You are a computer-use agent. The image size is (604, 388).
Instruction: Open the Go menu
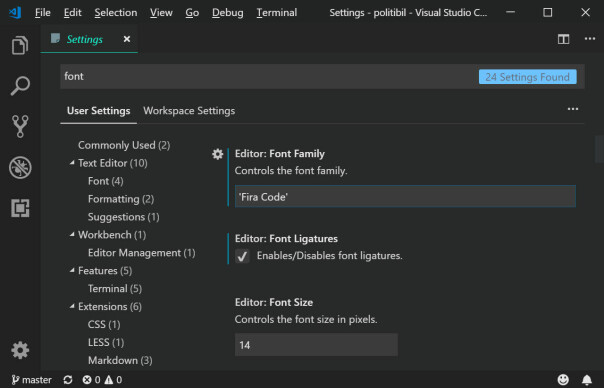click(192, 13)
